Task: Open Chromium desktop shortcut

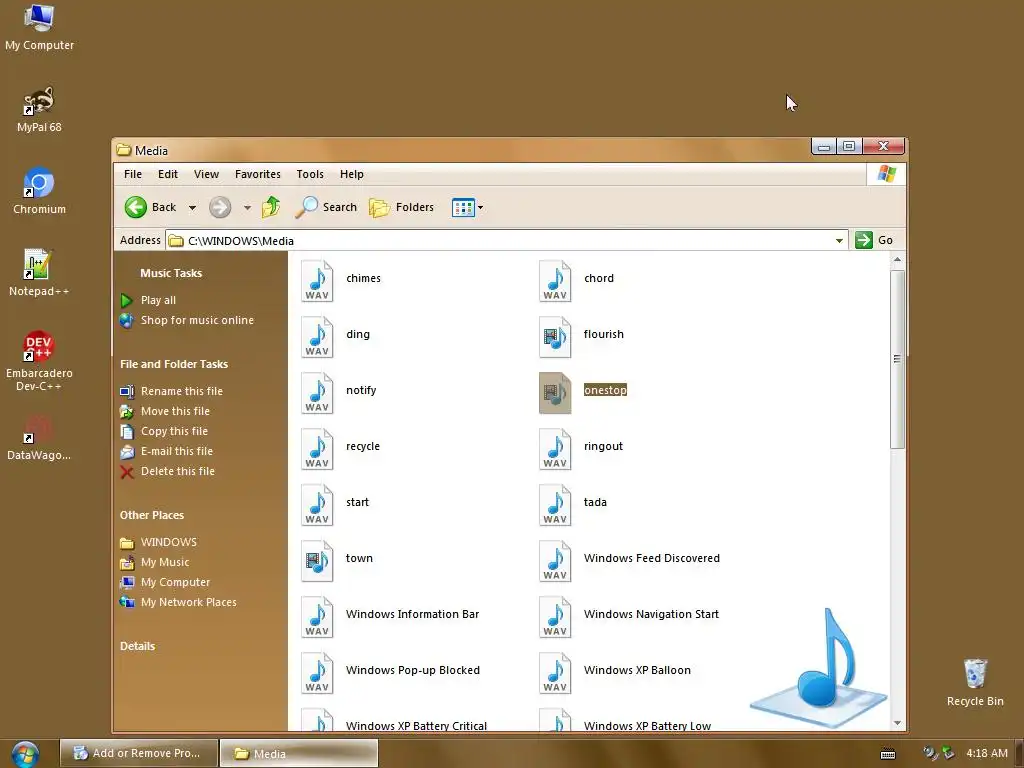Action: point(39,191)
